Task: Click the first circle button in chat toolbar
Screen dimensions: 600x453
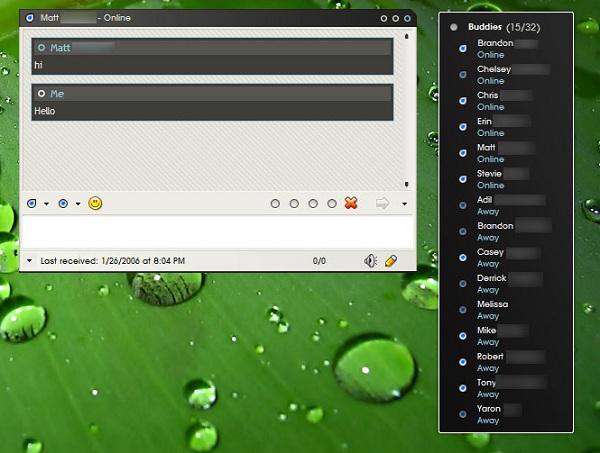Action: pyautogui.click(x=275, y=204)
